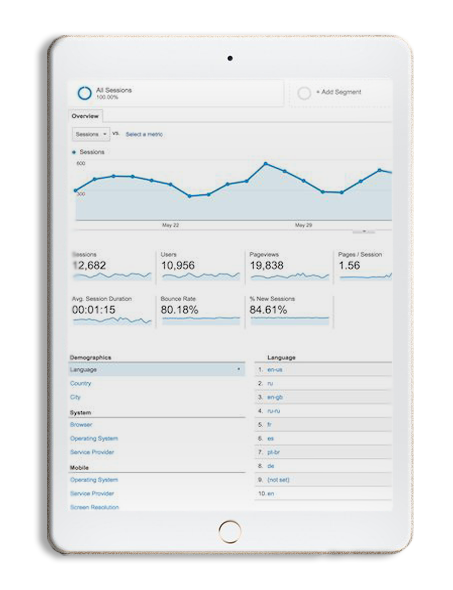Click the small handle below the chart
This screenshot has height=590, width=453.
pos(363,232)
